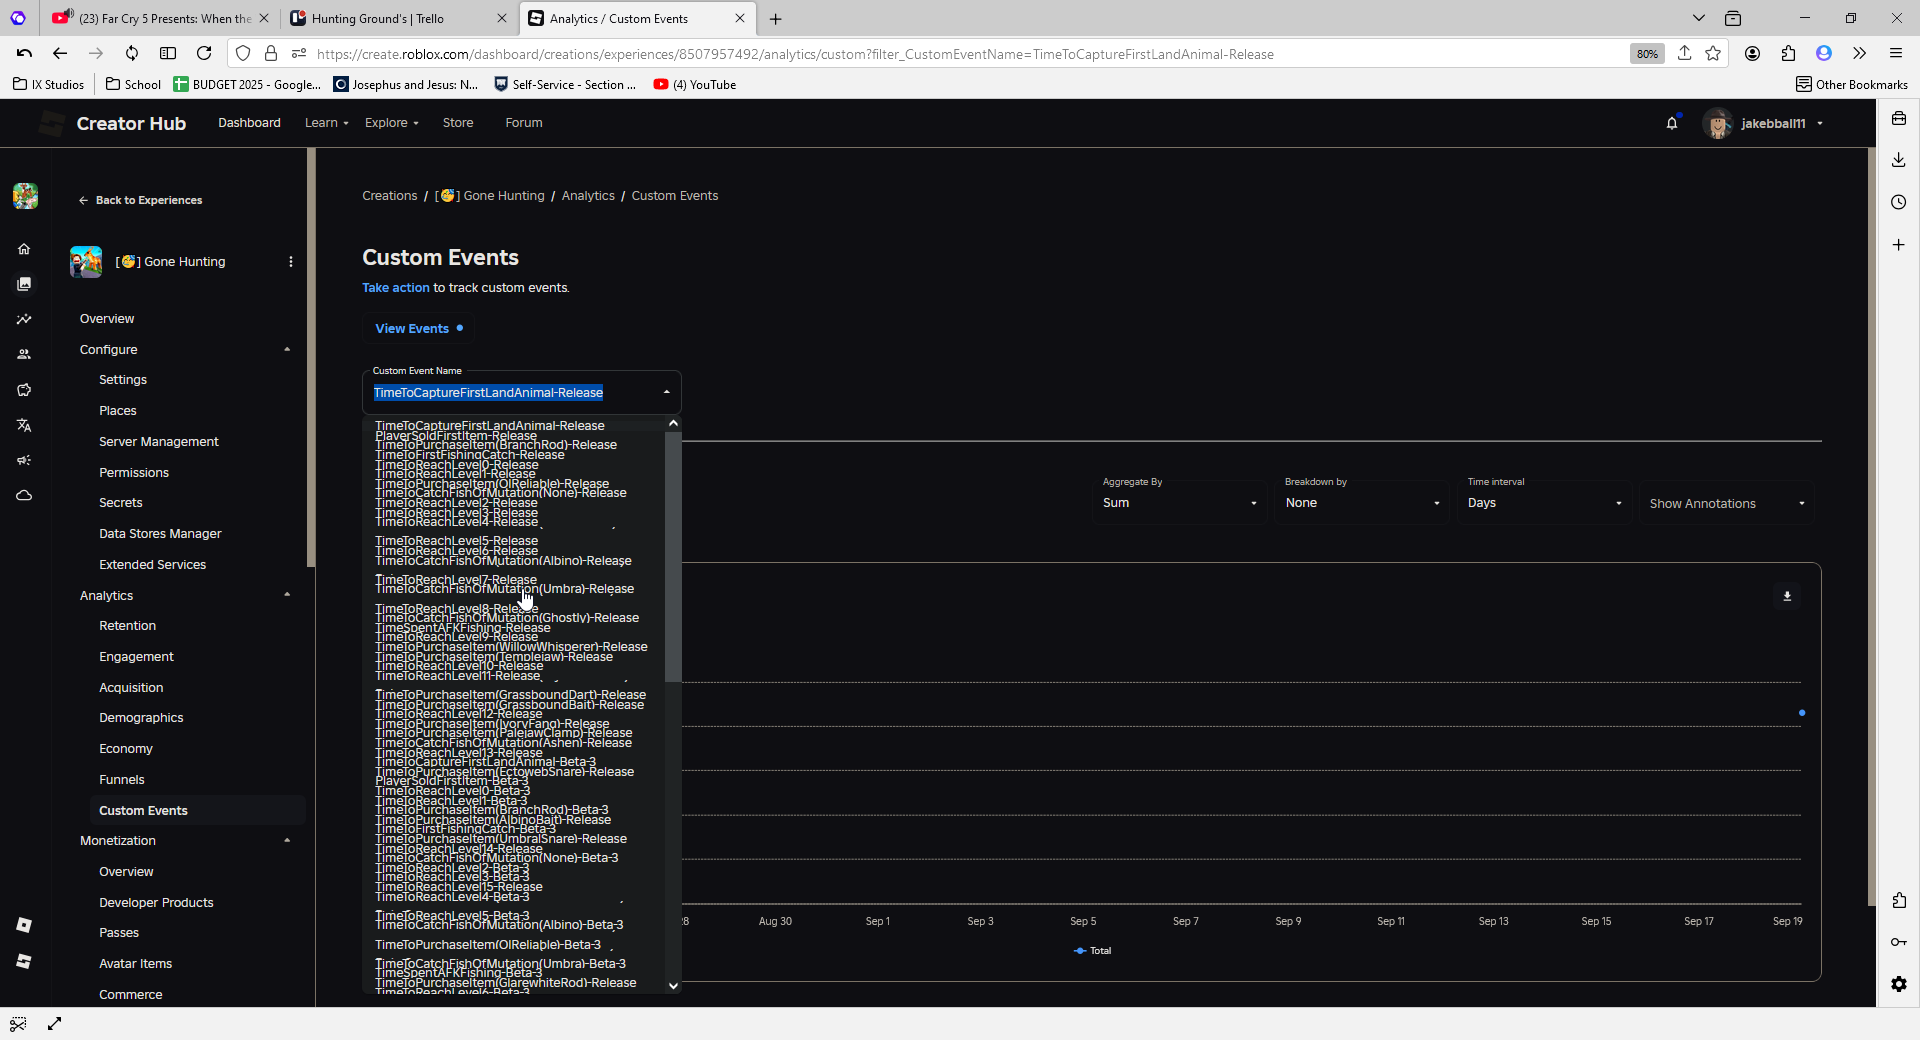Collapse the Analytics section in sidebar
1920x1040 pixels.
(287, 594)
